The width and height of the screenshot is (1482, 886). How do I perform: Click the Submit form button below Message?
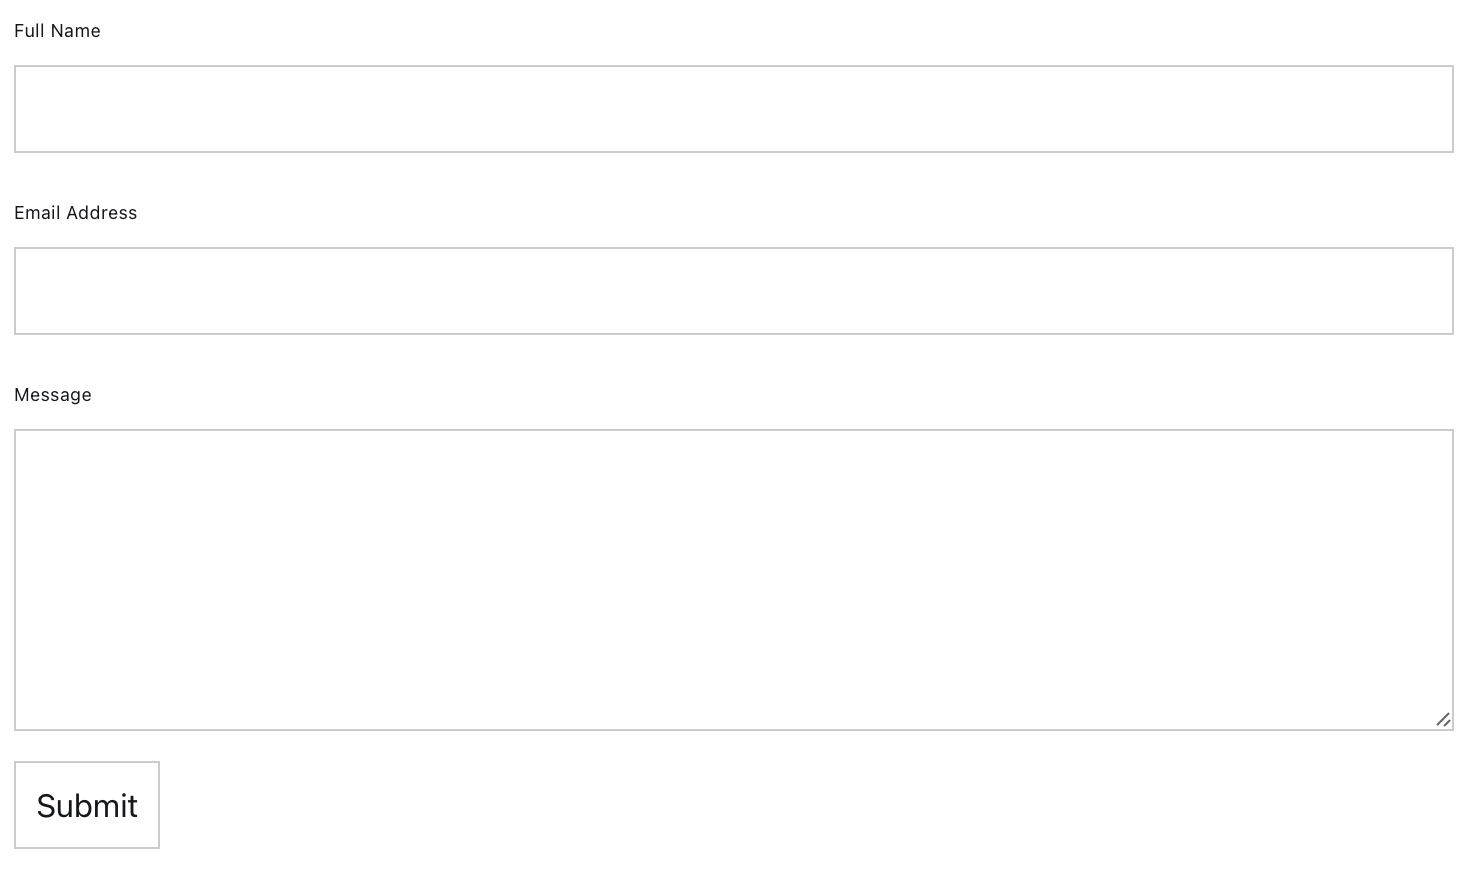87,805
